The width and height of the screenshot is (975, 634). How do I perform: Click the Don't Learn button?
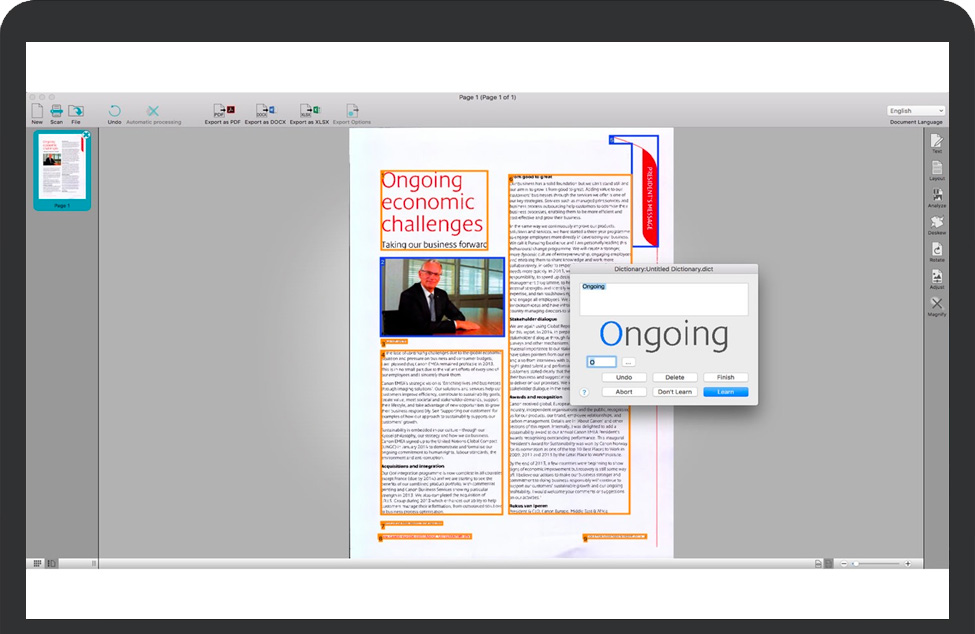[x=675, y=392]
